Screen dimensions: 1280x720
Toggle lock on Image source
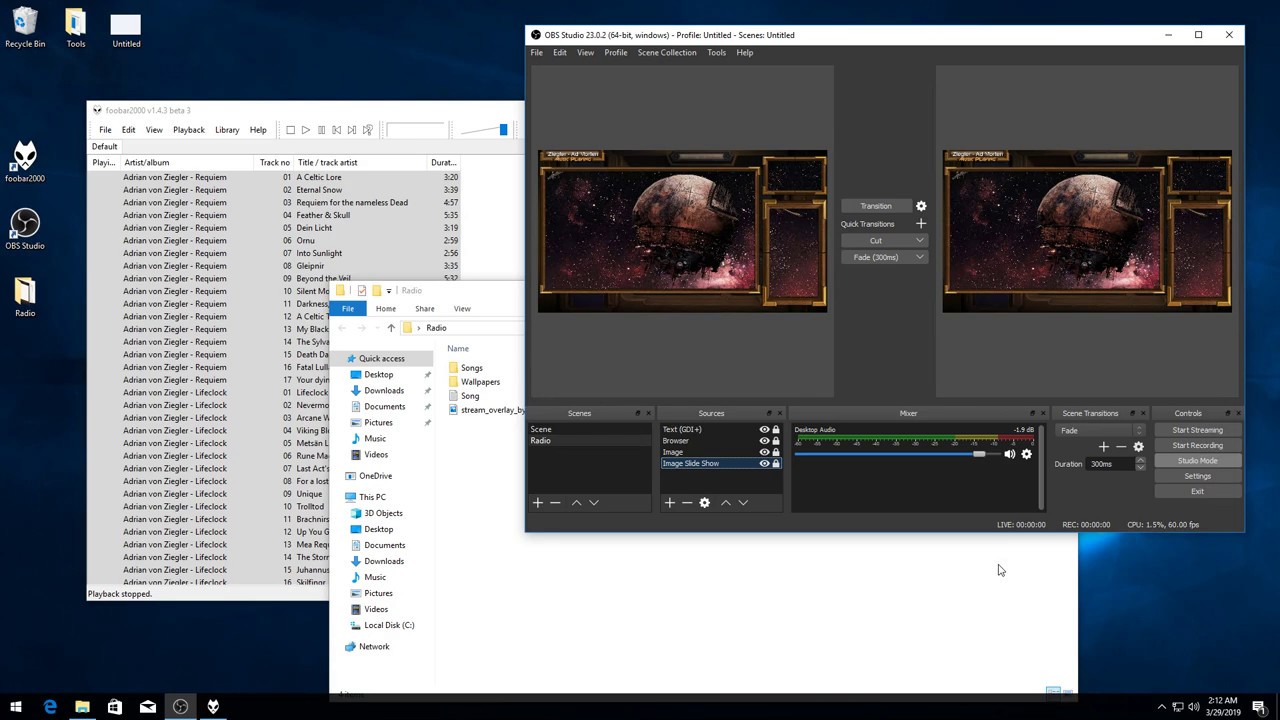point(776,452)
